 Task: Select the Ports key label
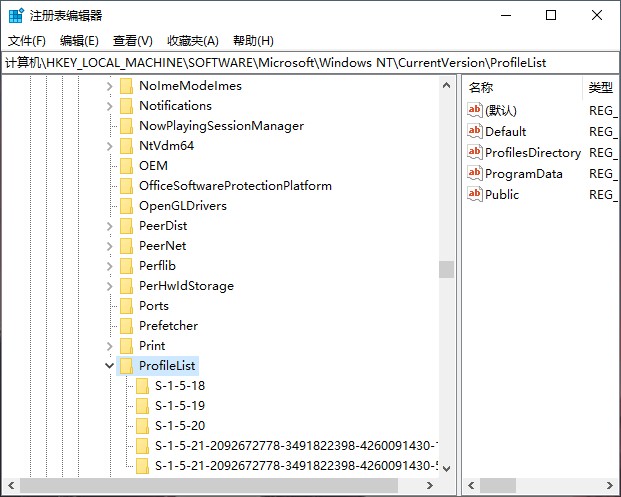pyautogui.click(x=154, y=306)
